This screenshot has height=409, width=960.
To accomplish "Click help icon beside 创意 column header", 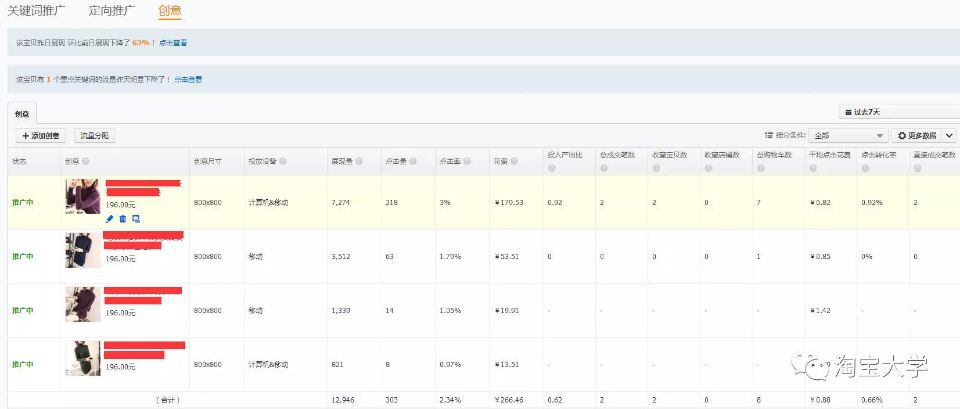I will (85, 161).
